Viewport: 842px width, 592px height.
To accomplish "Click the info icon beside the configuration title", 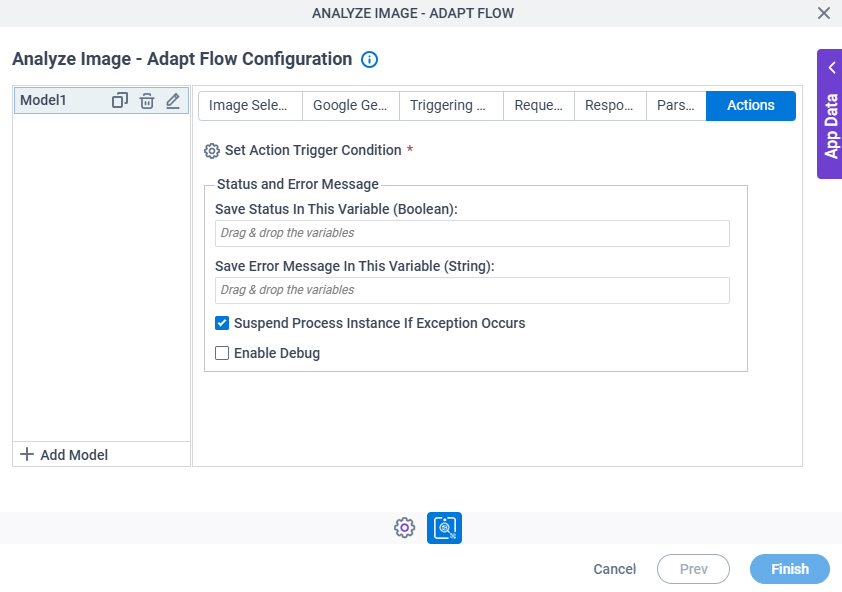I will (369, 59).
